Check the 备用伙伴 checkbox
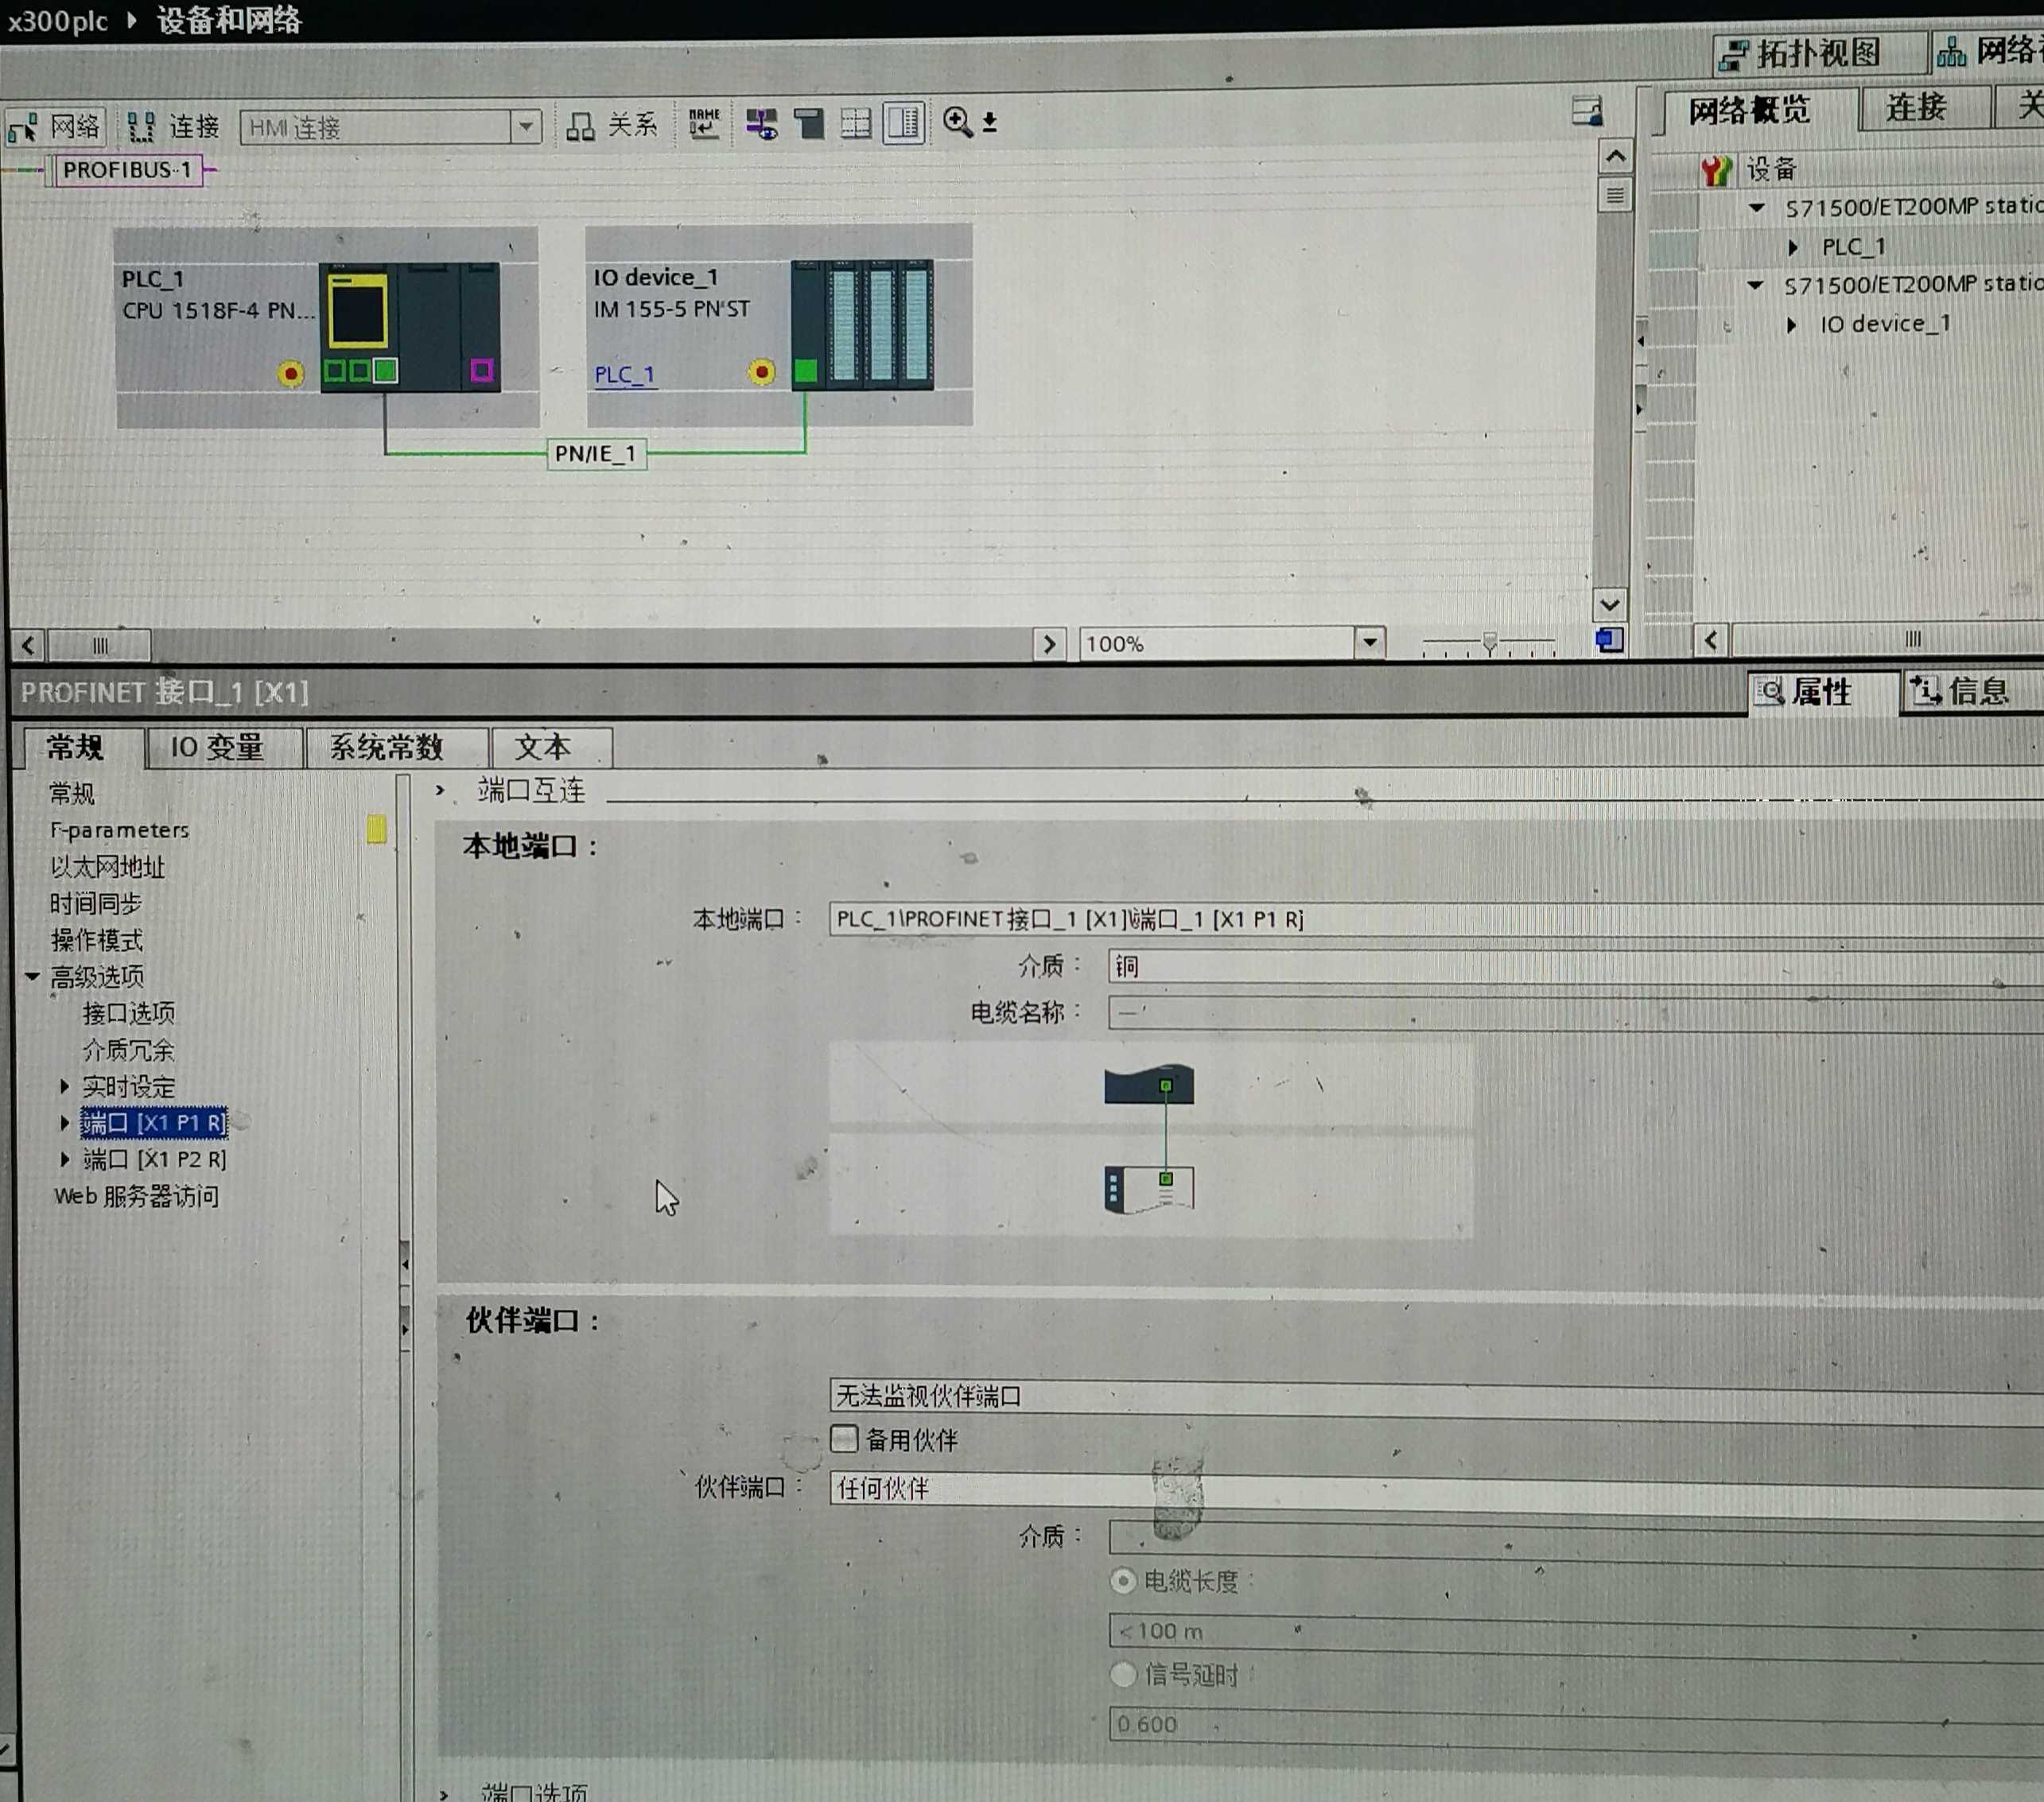 (844, 1439)
